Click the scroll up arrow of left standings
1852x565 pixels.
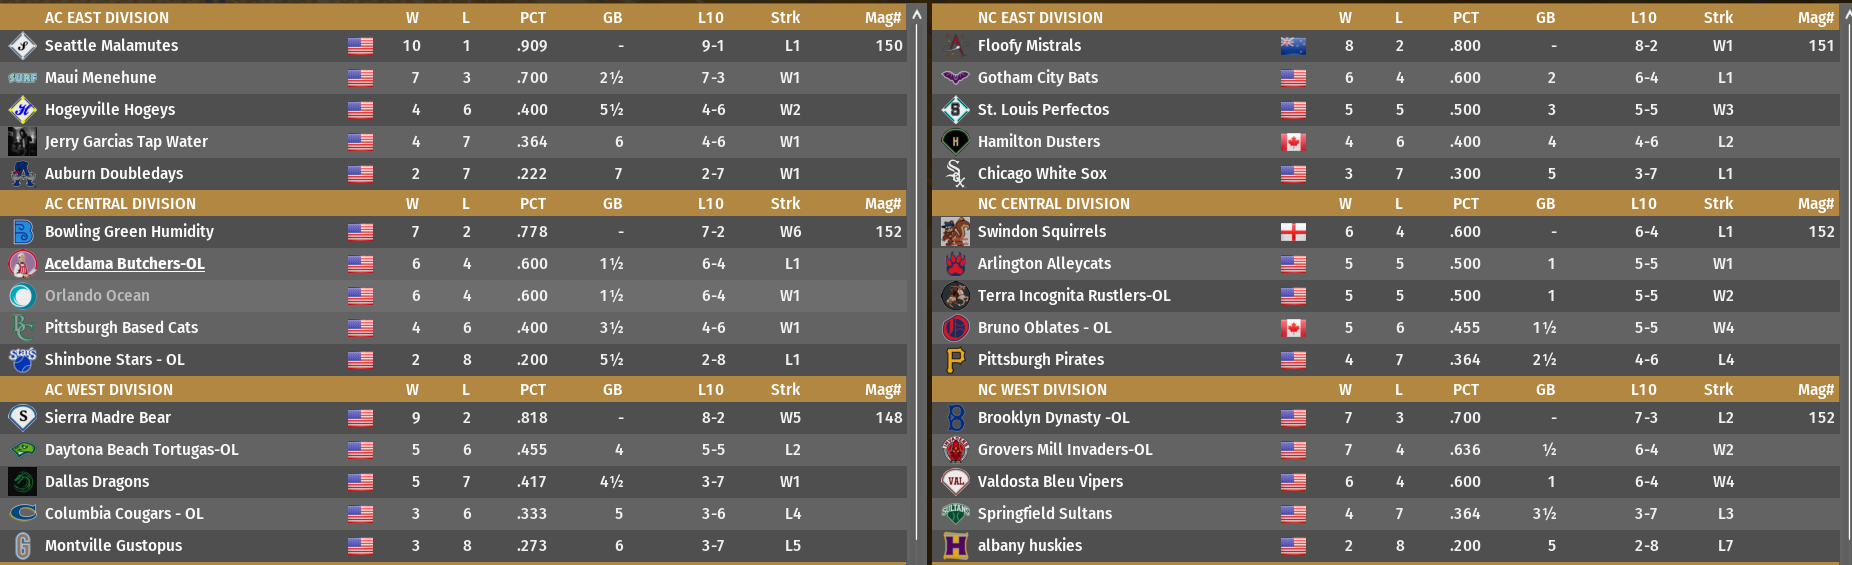pyautogui.click(x=916, y=15)
